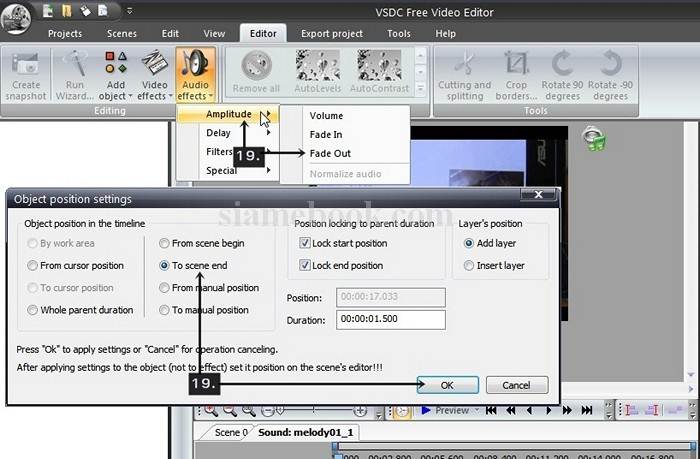This screenshot has width=700, height=459.
Task: Open the Crop borders tool
Action: (x=516, y=76)
